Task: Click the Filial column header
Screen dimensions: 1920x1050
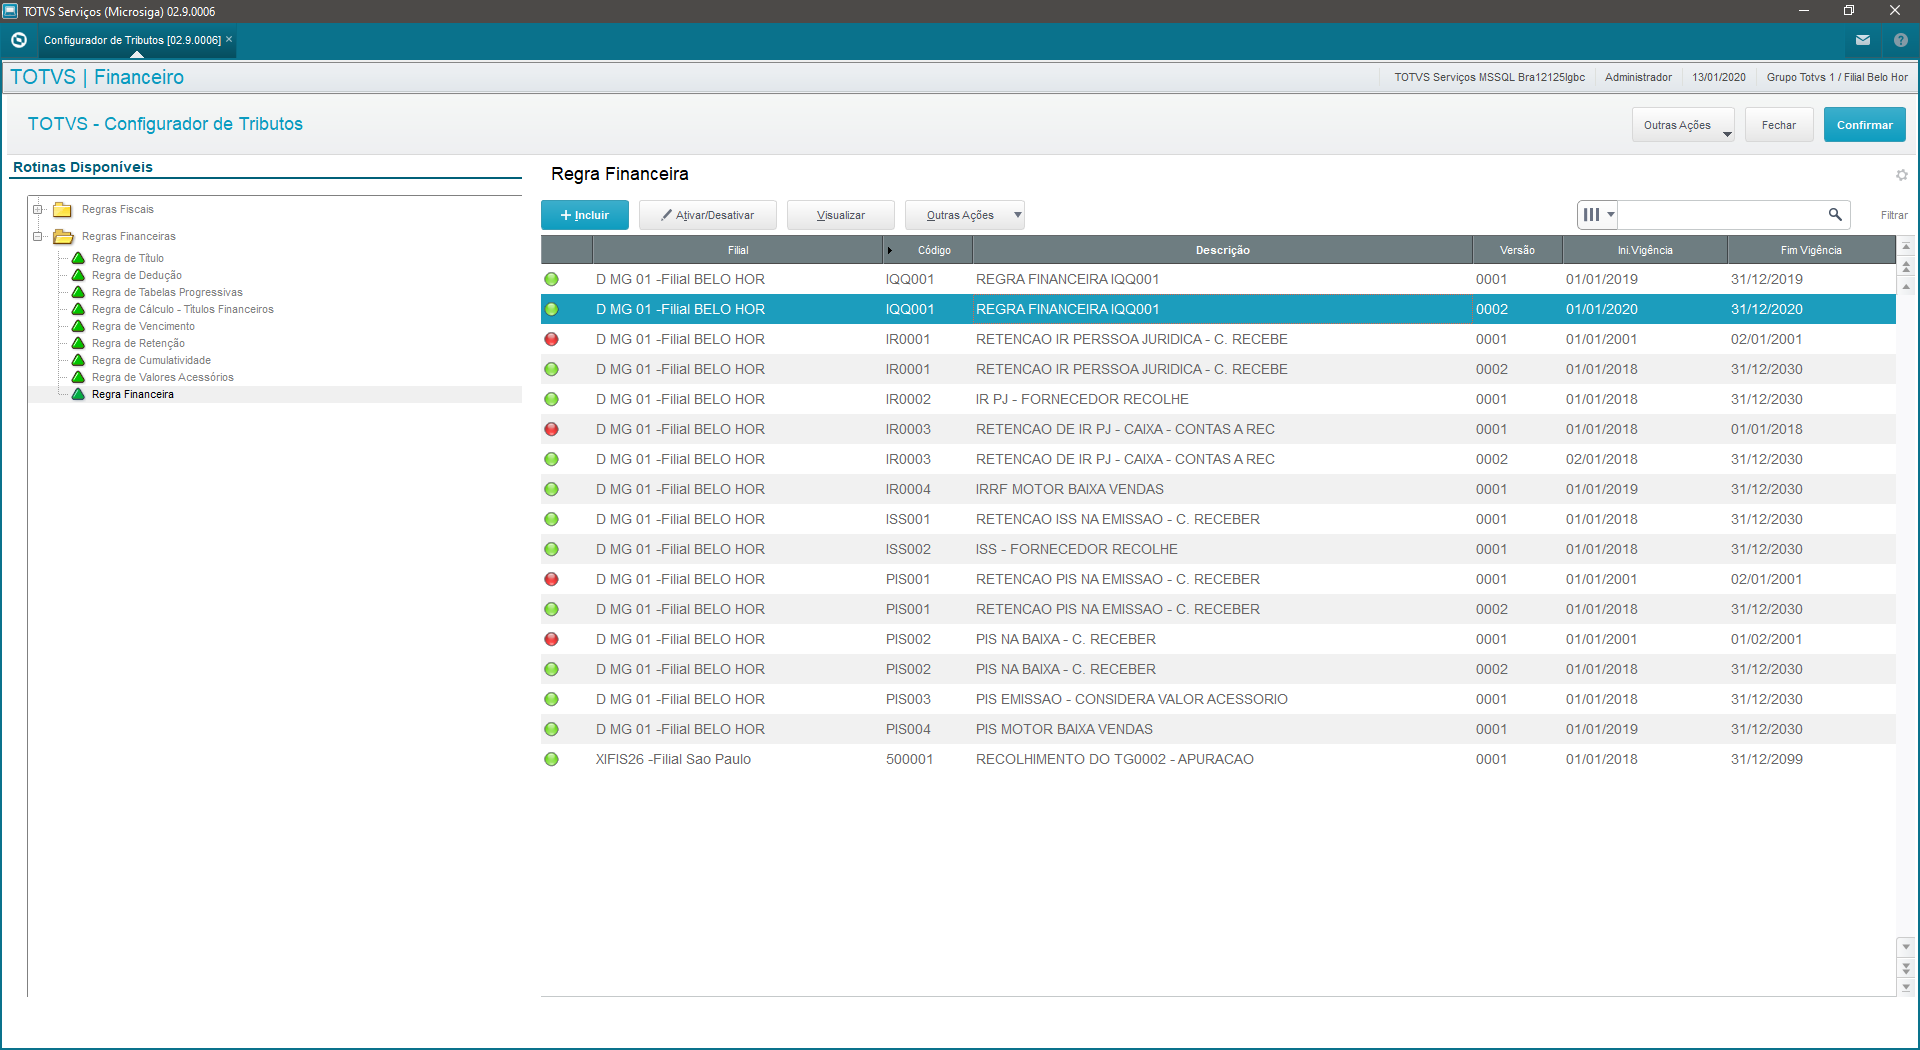Action: (x=738, y=250)
